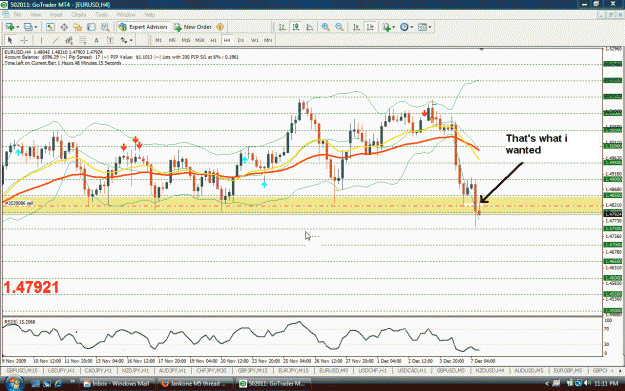
Task: Switch chart to D1 timeframe
Action: coord(240,40)
